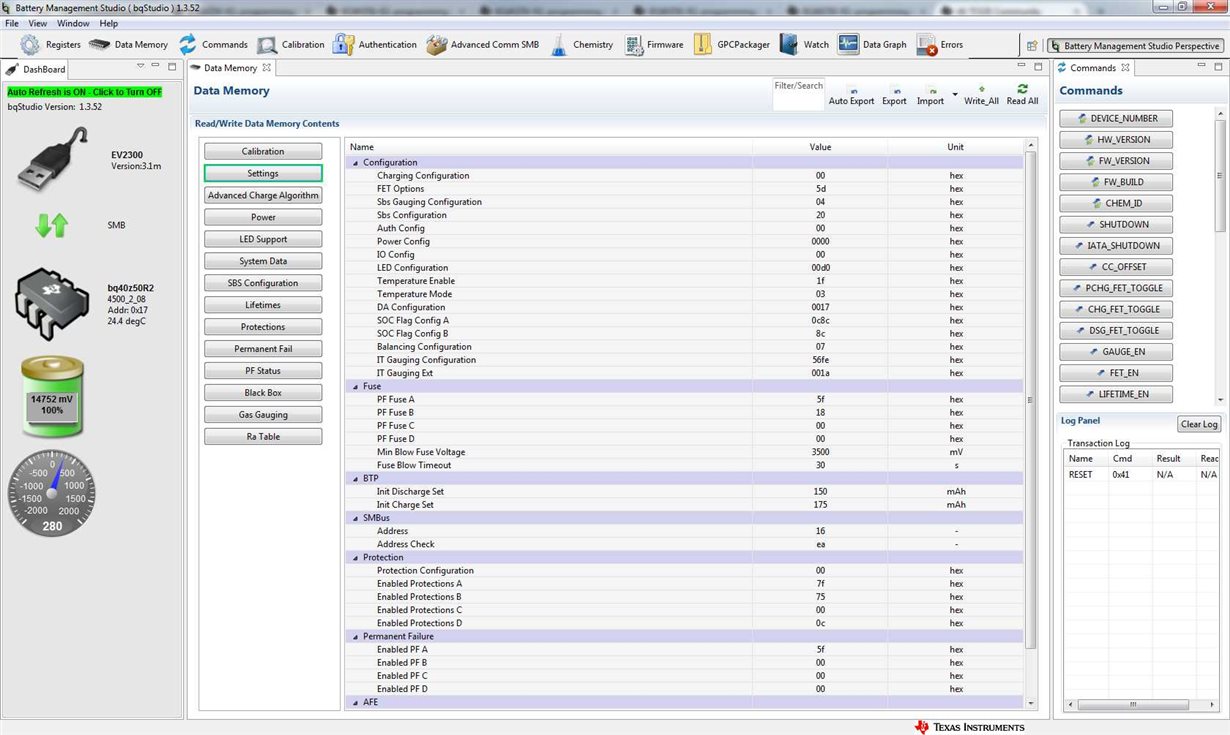This screenshot has width=1230, height=735.
Task: Click the Value column header
Action: [820, 147]
